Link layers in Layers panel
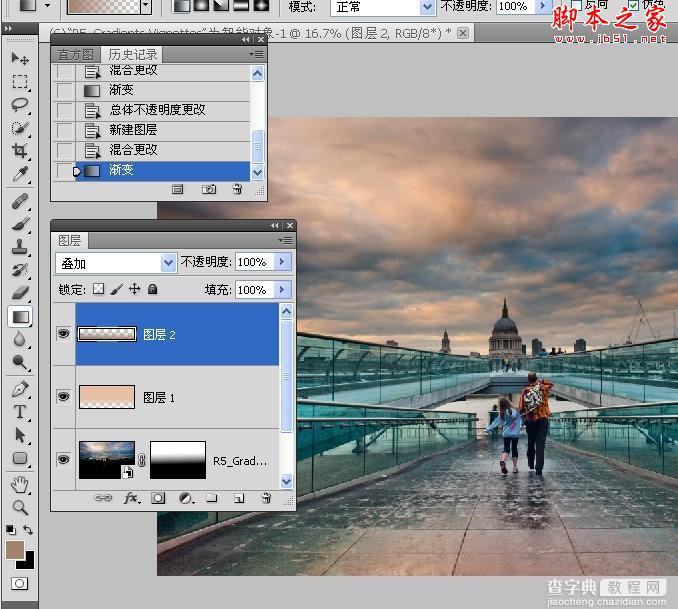Image resolution: width=678 pixels, height=609 pixels. coord(103,498)
